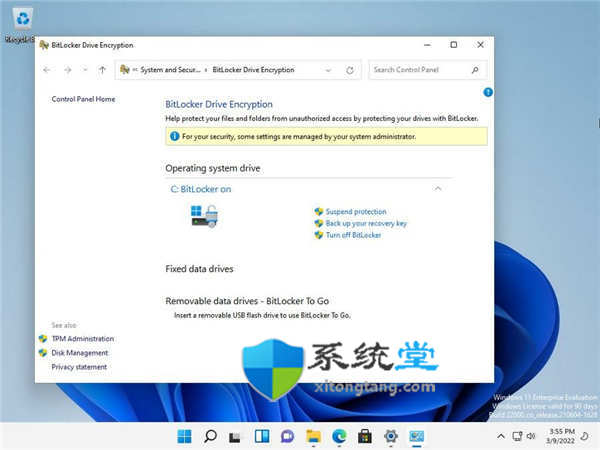Screen dimensions: 600x450
Task: Open Control Panel Home link
Action: (x=83, y=99)
